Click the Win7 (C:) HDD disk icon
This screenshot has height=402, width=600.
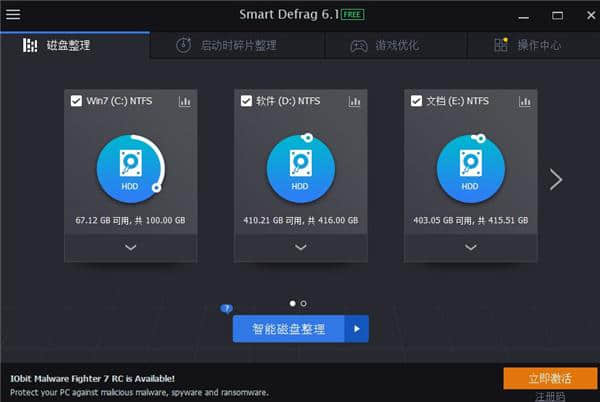pos(131,166)
